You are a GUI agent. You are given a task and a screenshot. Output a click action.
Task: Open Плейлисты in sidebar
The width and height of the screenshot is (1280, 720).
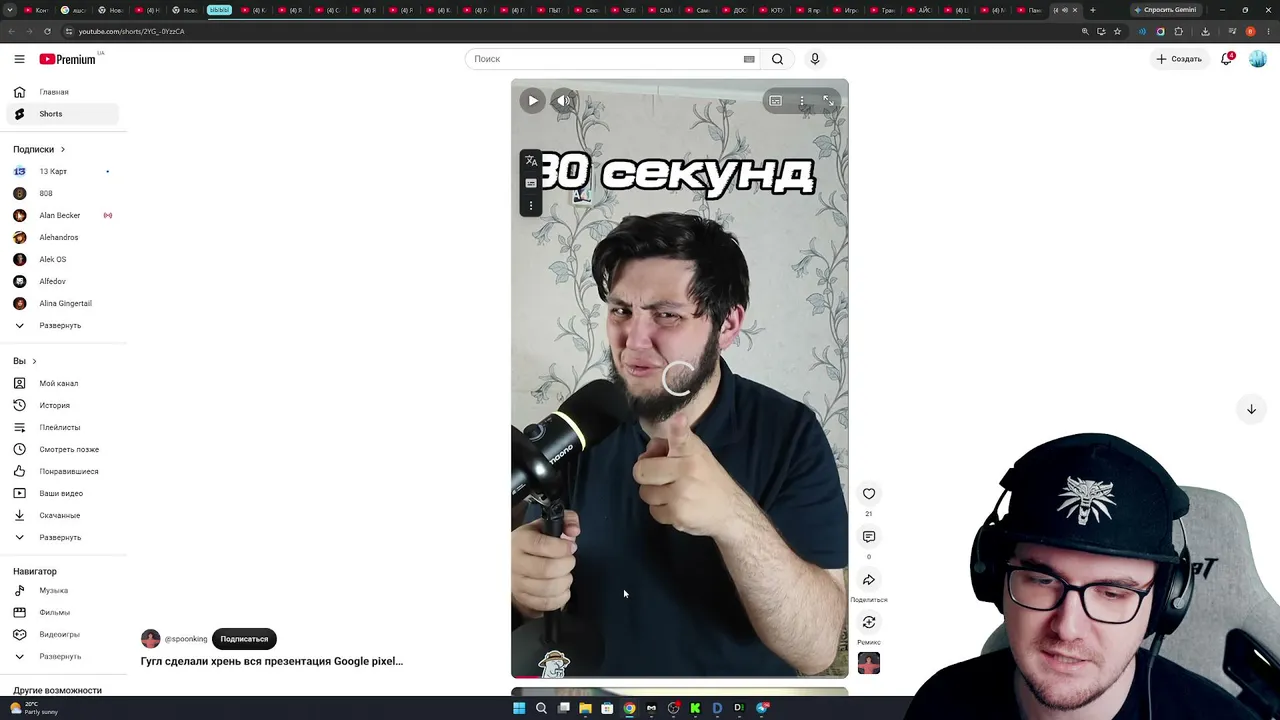tap(62, 427)
